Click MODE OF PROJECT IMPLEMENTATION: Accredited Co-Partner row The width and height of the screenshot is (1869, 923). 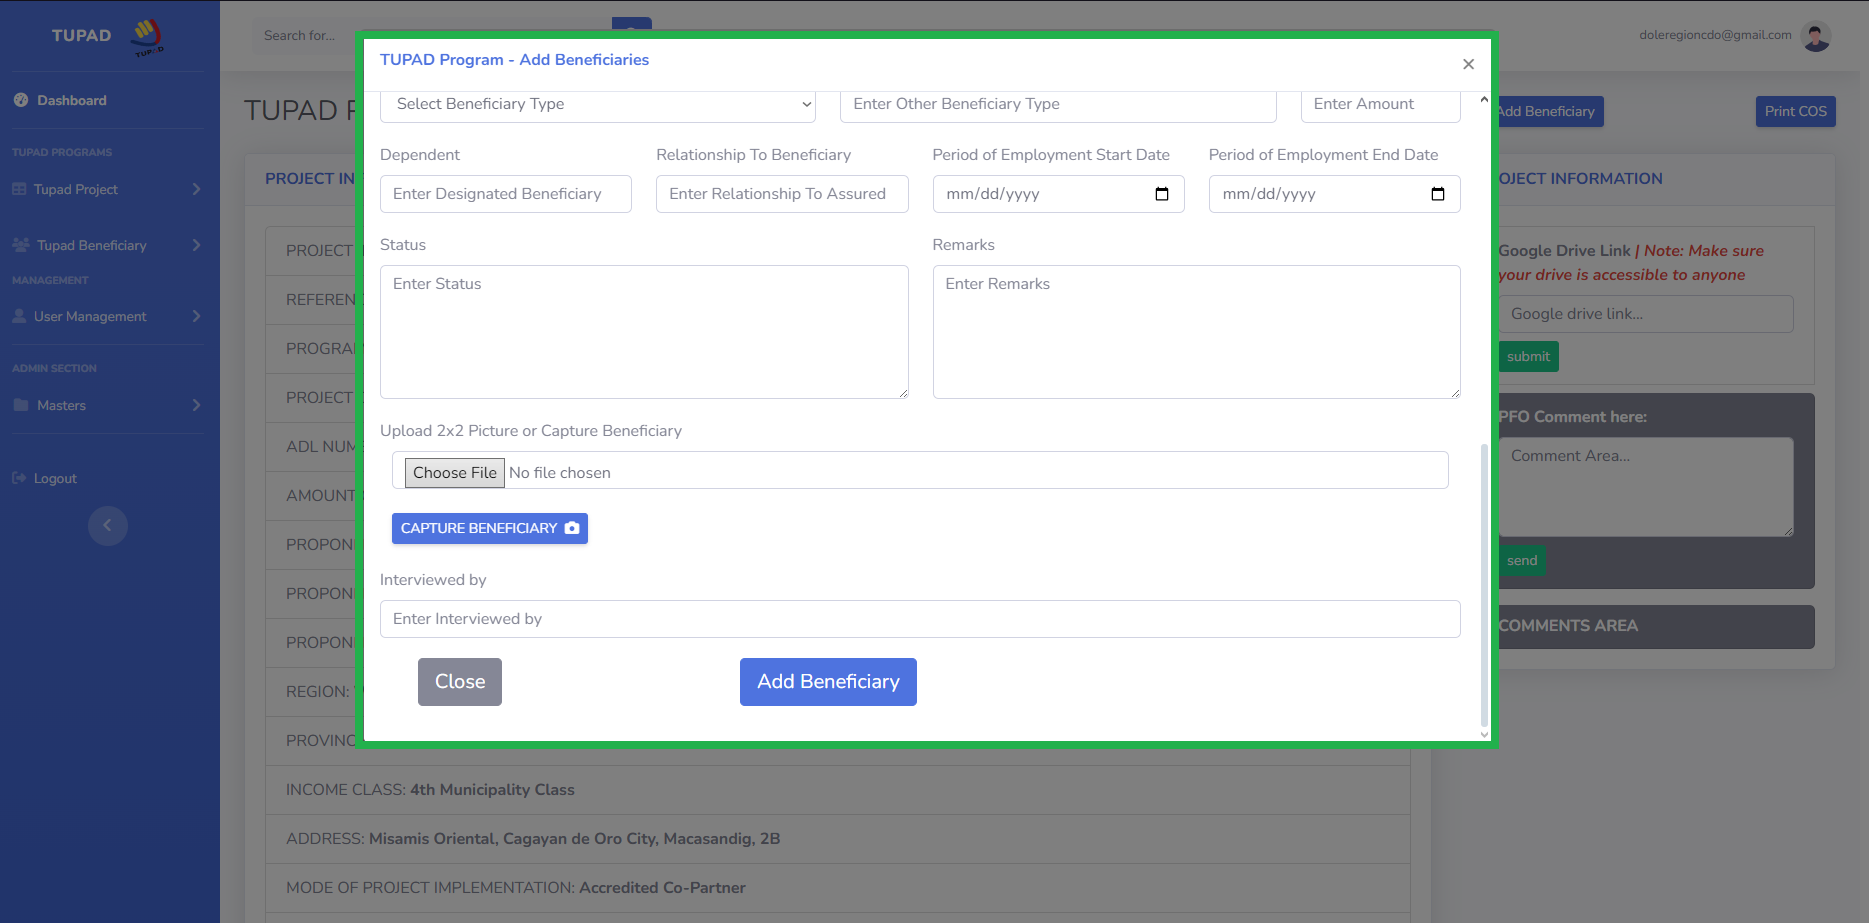click(x=838, y=888)
